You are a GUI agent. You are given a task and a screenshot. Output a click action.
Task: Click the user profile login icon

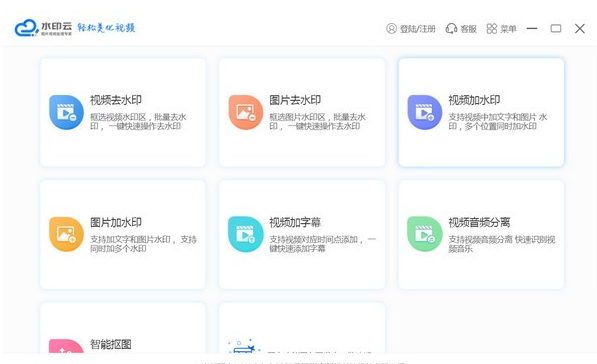391,29
